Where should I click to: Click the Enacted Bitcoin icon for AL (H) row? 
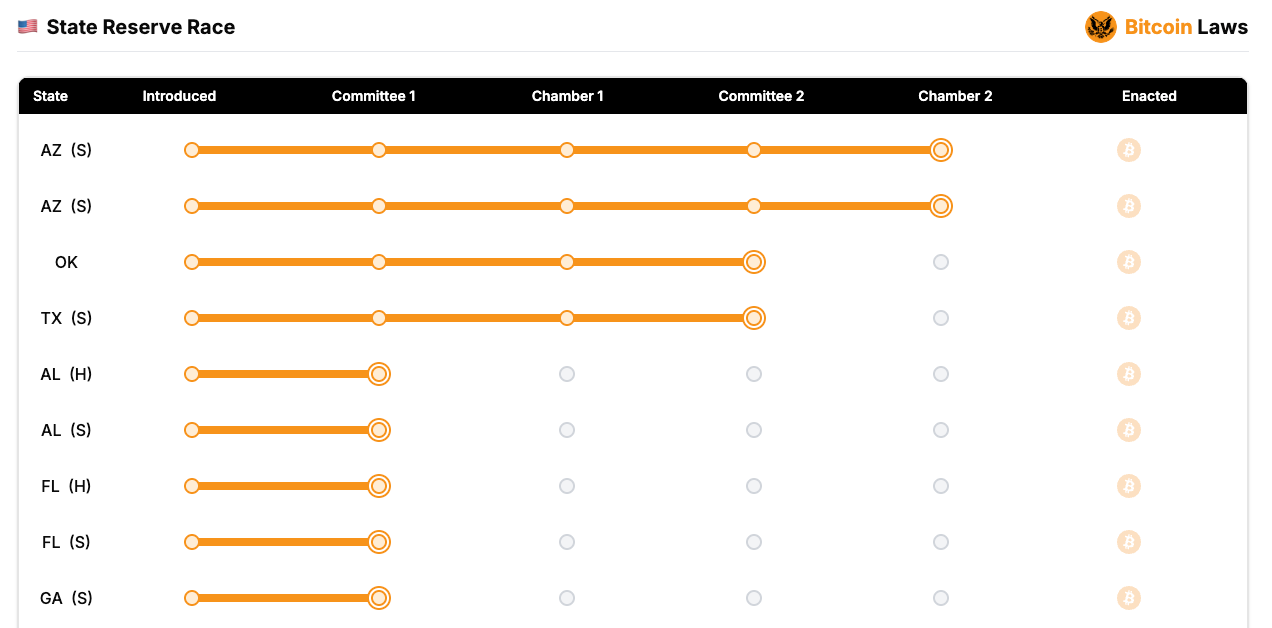point(1129,374)
